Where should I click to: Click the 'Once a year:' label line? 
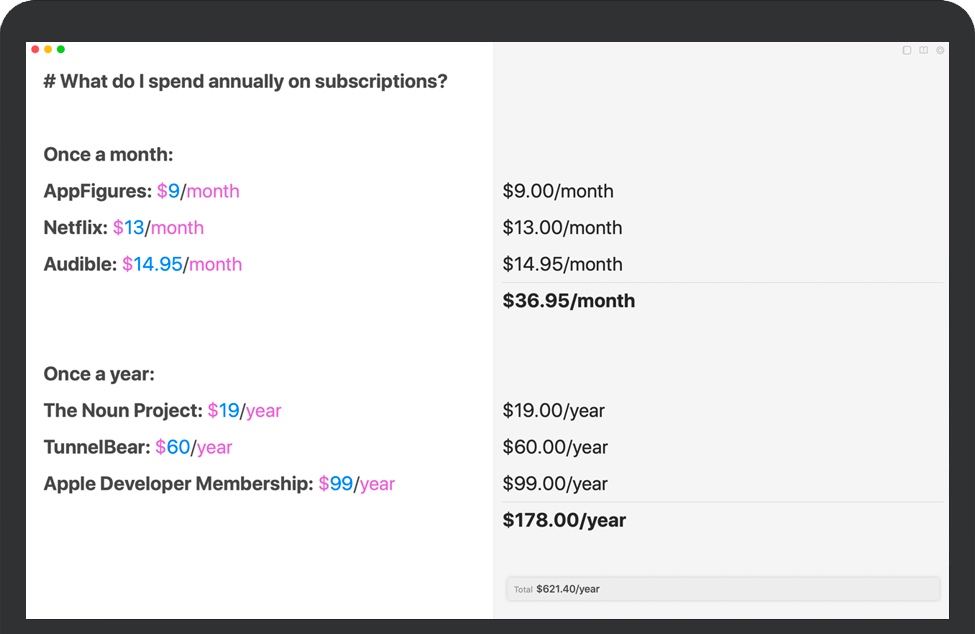click(x=99, y=374)
